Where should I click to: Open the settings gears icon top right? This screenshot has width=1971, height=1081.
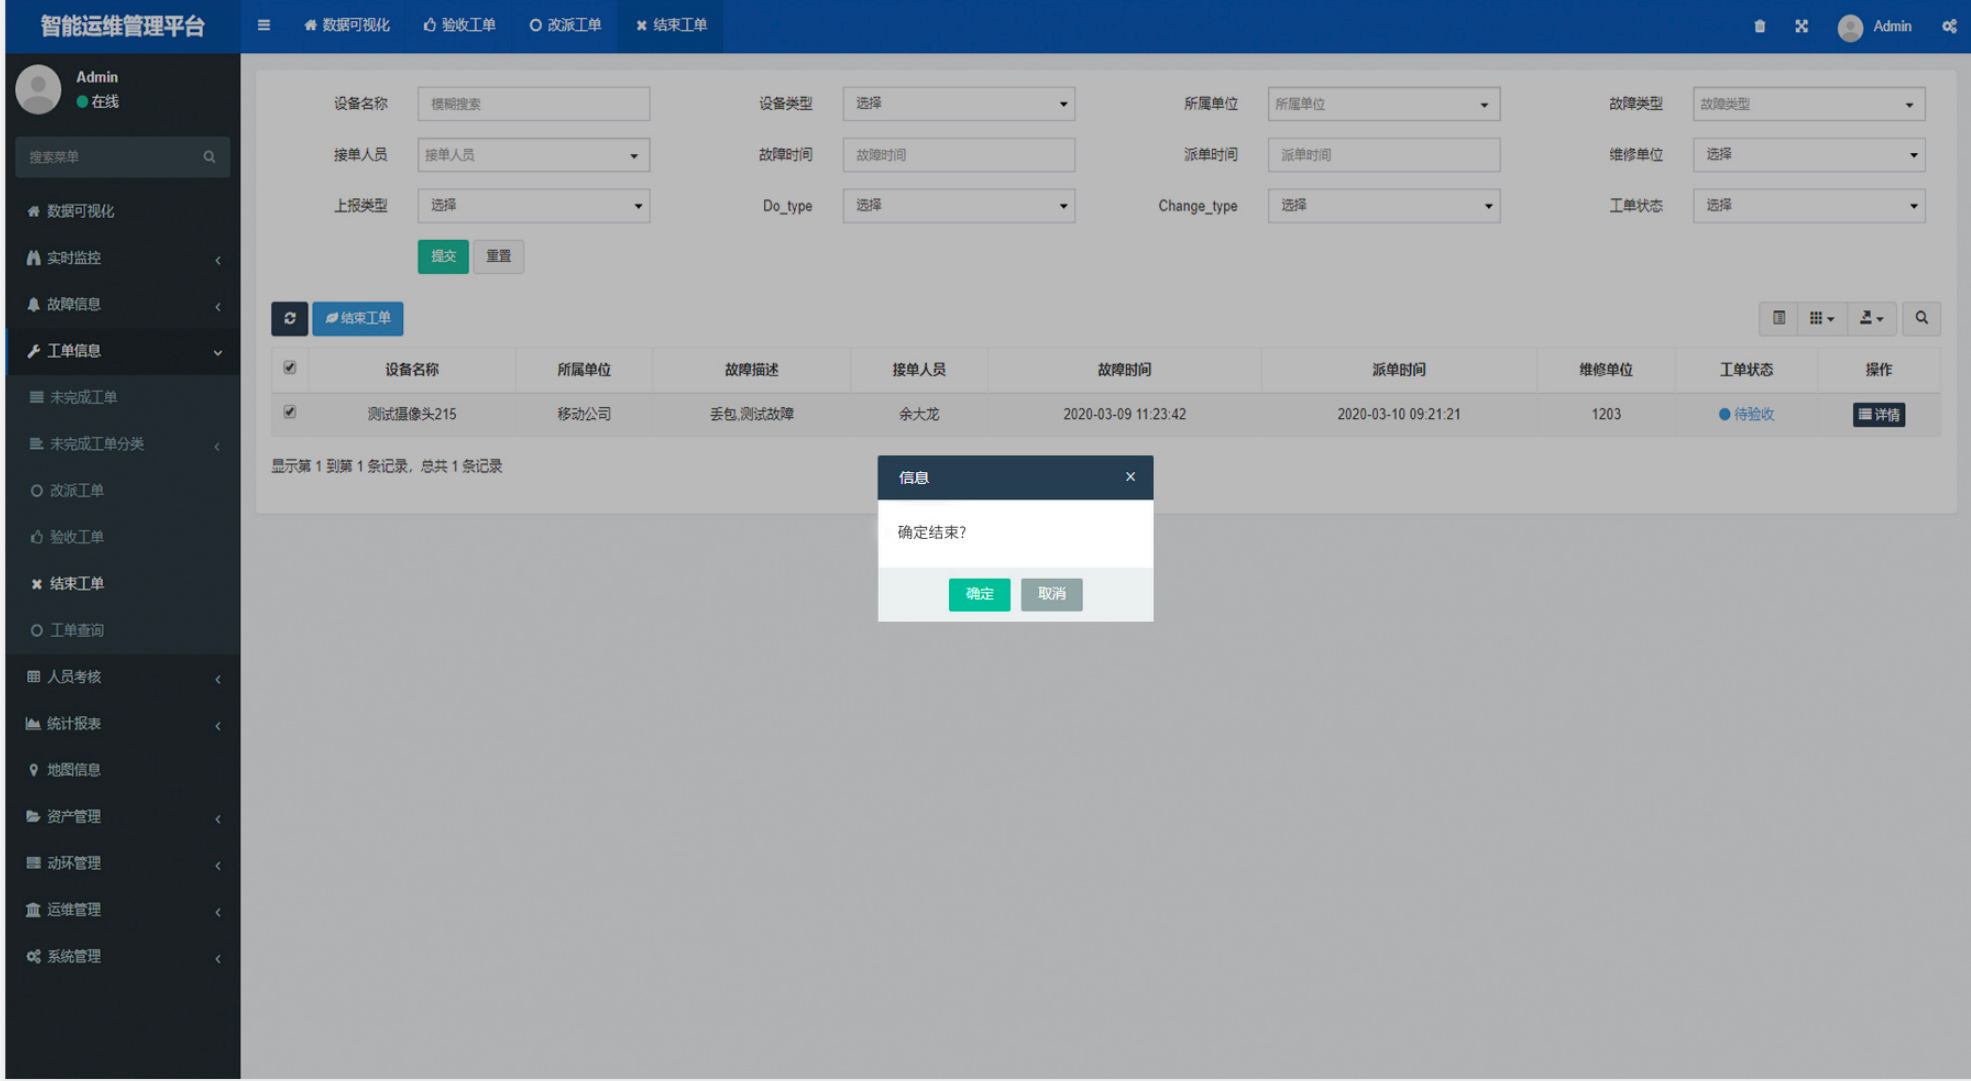tap(1949, 26)
